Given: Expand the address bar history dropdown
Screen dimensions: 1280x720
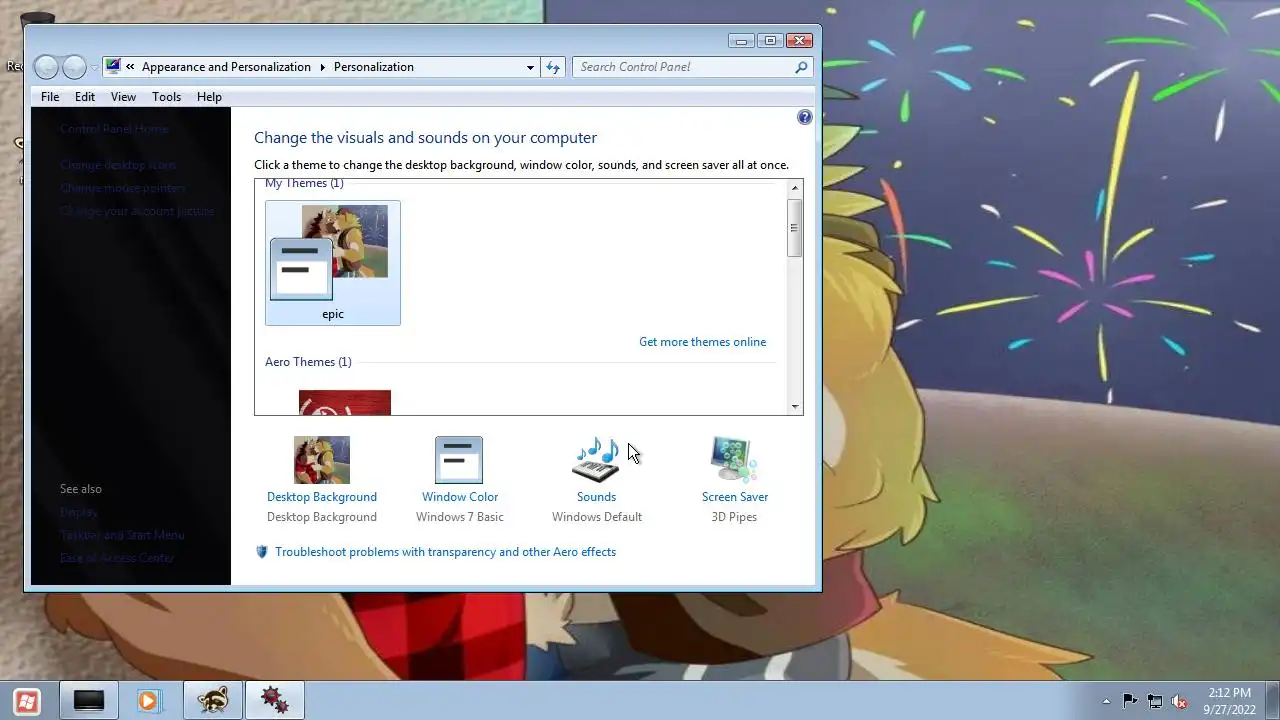Looking at the screenshot, I should 530,67.
